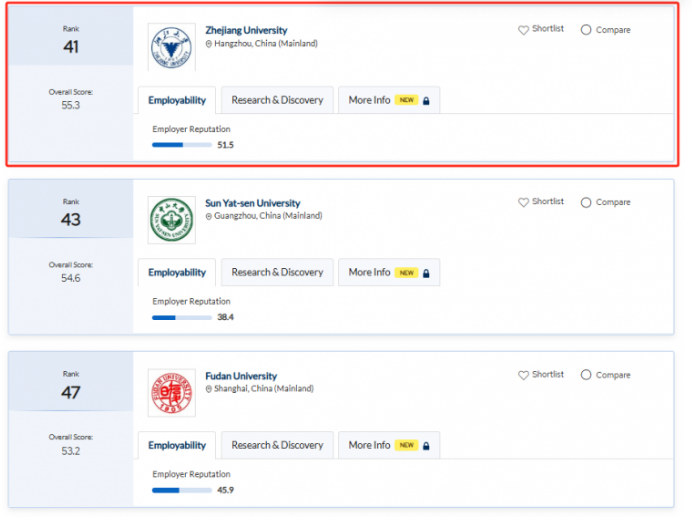Click the "Guangzhou, China (Mainland)" location text
Screen dimensions: 692x526
coord(268,216)
